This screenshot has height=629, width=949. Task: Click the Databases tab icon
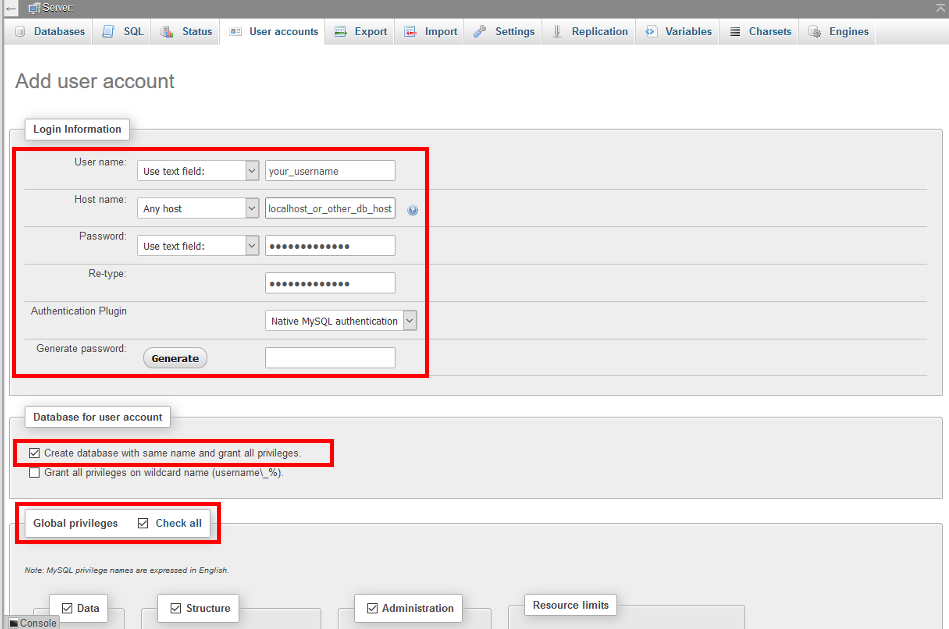20,32
